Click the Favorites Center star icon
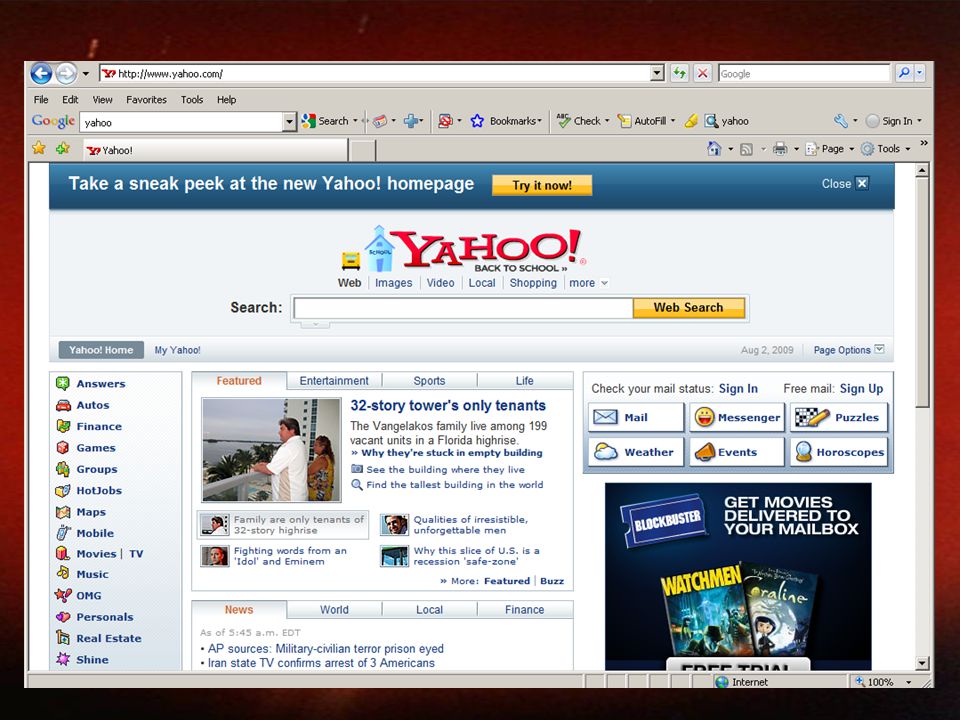960x720 pixels. pyautogui.click(x=39, y=148)
